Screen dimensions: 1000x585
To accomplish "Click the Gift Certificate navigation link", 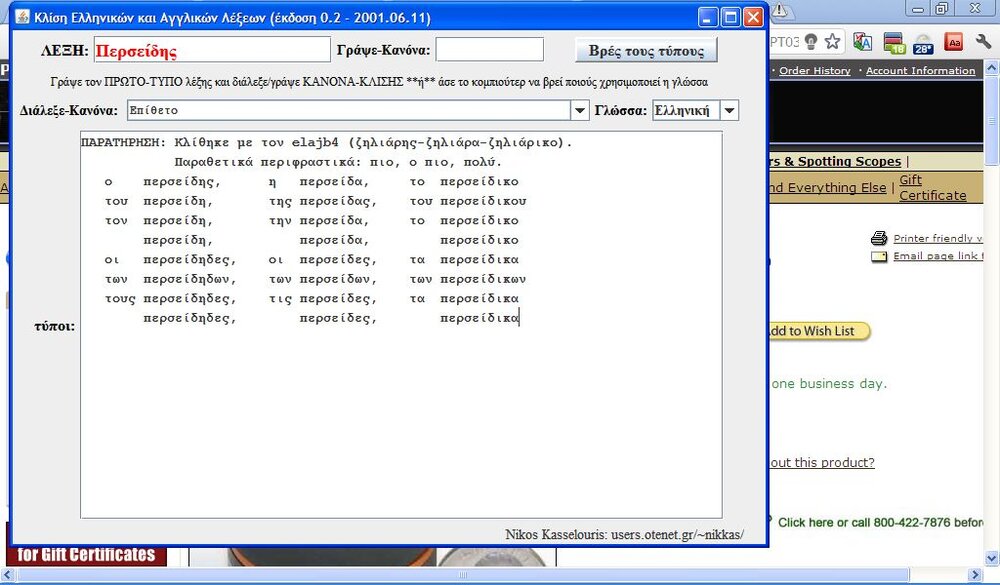I will click(x=931, y=188).
